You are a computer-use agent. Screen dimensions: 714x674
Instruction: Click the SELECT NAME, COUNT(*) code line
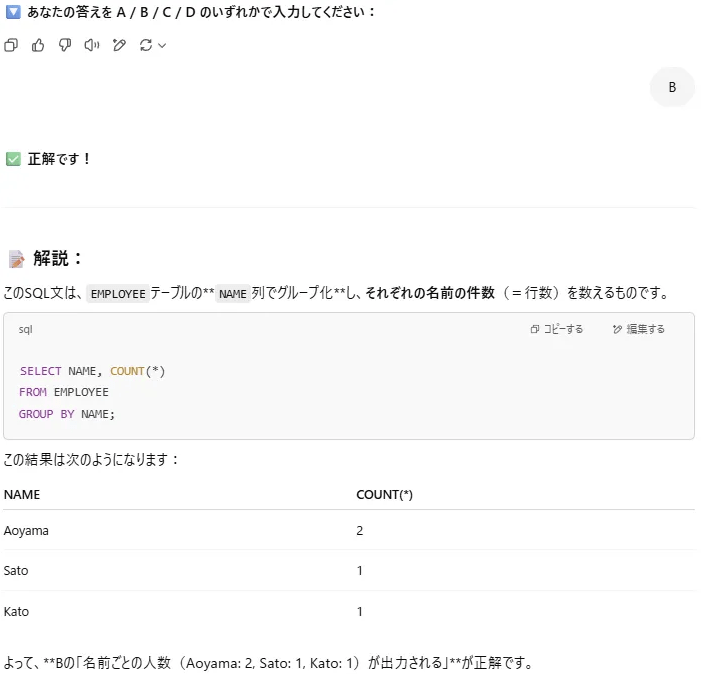pyautogui.click(x=92, y=371)
